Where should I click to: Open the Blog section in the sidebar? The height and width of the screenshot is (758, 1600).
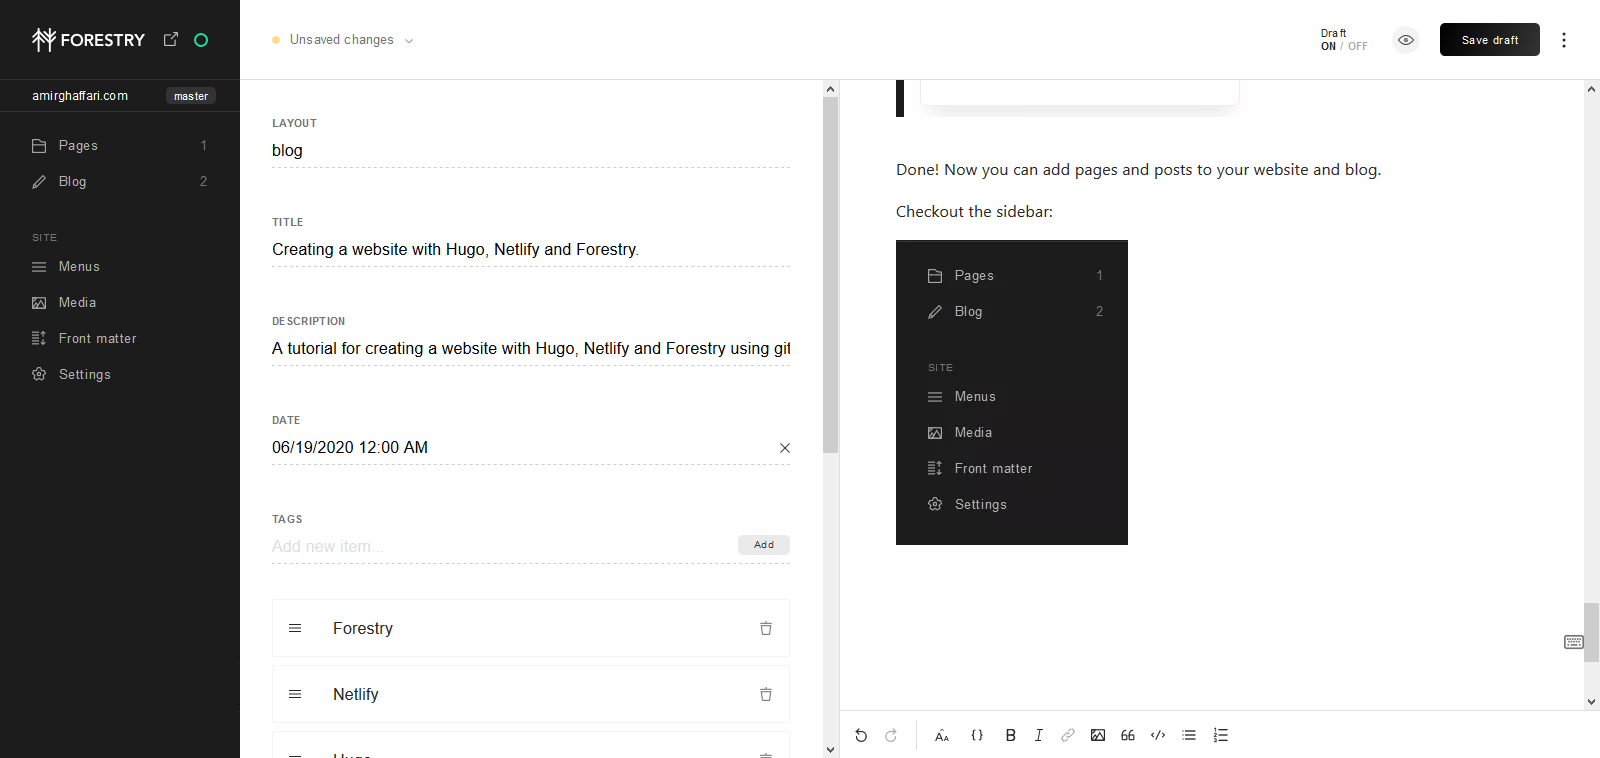(x=120, y=181)
